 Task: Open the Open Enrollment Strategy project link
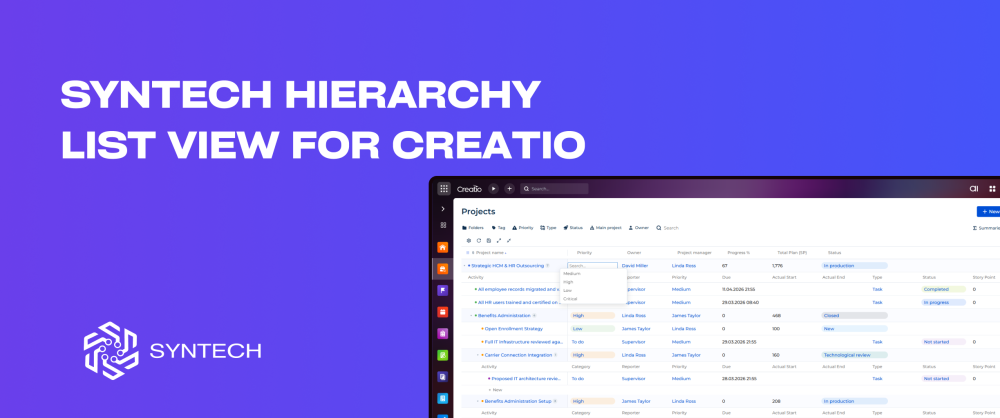513,328
